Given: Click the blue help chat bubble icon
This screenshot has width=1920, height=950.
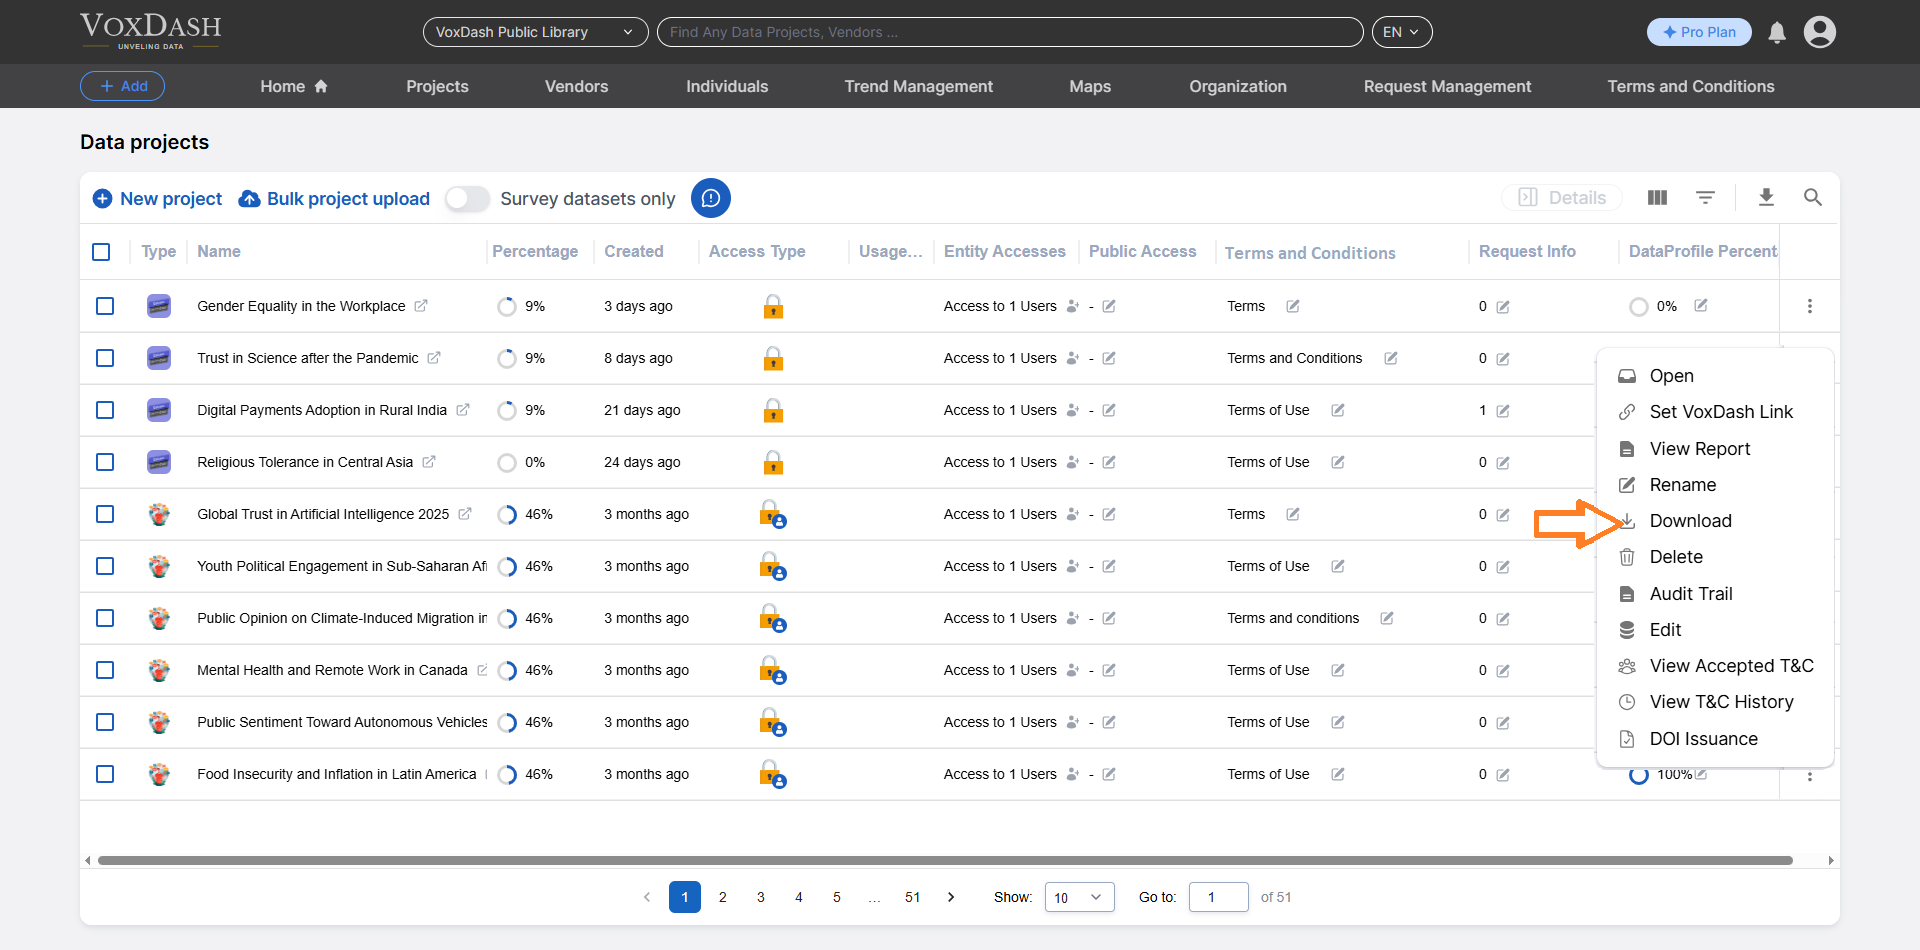Looking at the screenshot, I should (711, 198).
